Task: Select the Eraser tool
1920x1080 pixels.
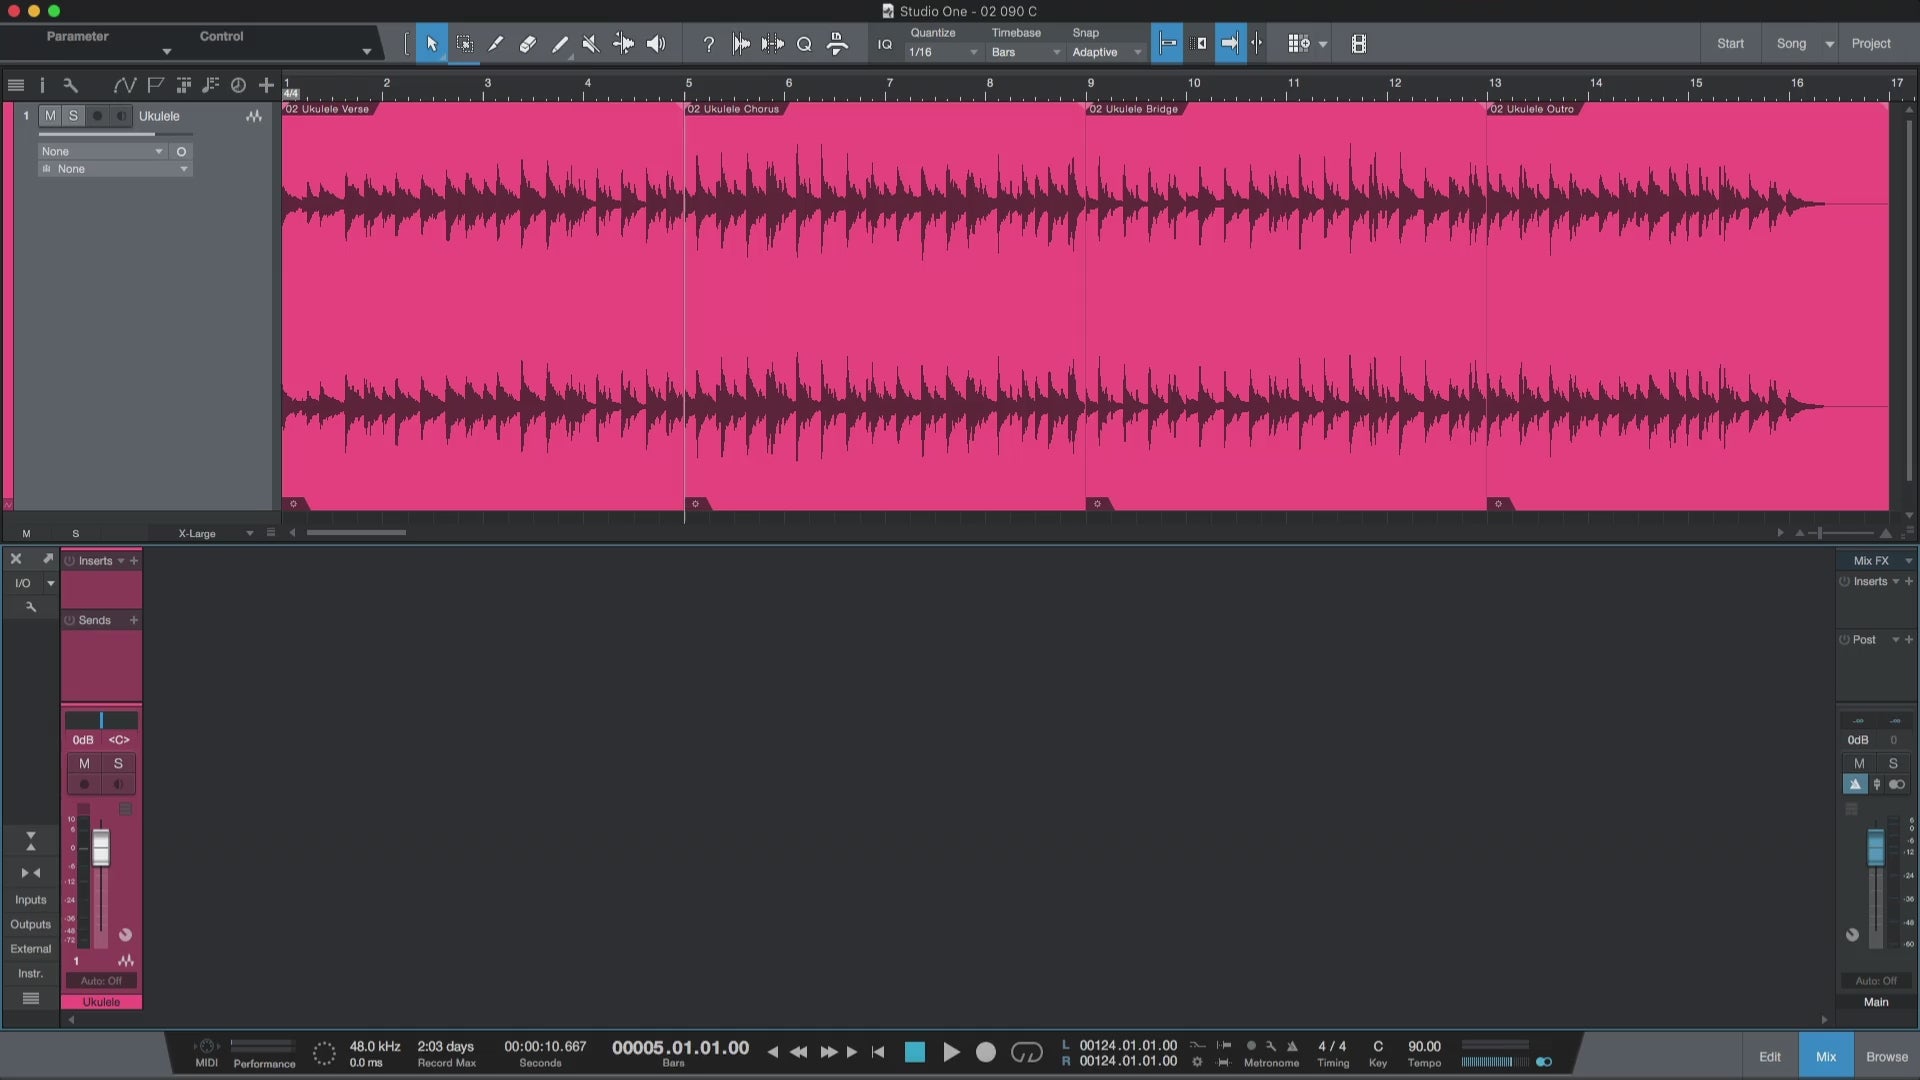Action: click(x=527, y=44)
